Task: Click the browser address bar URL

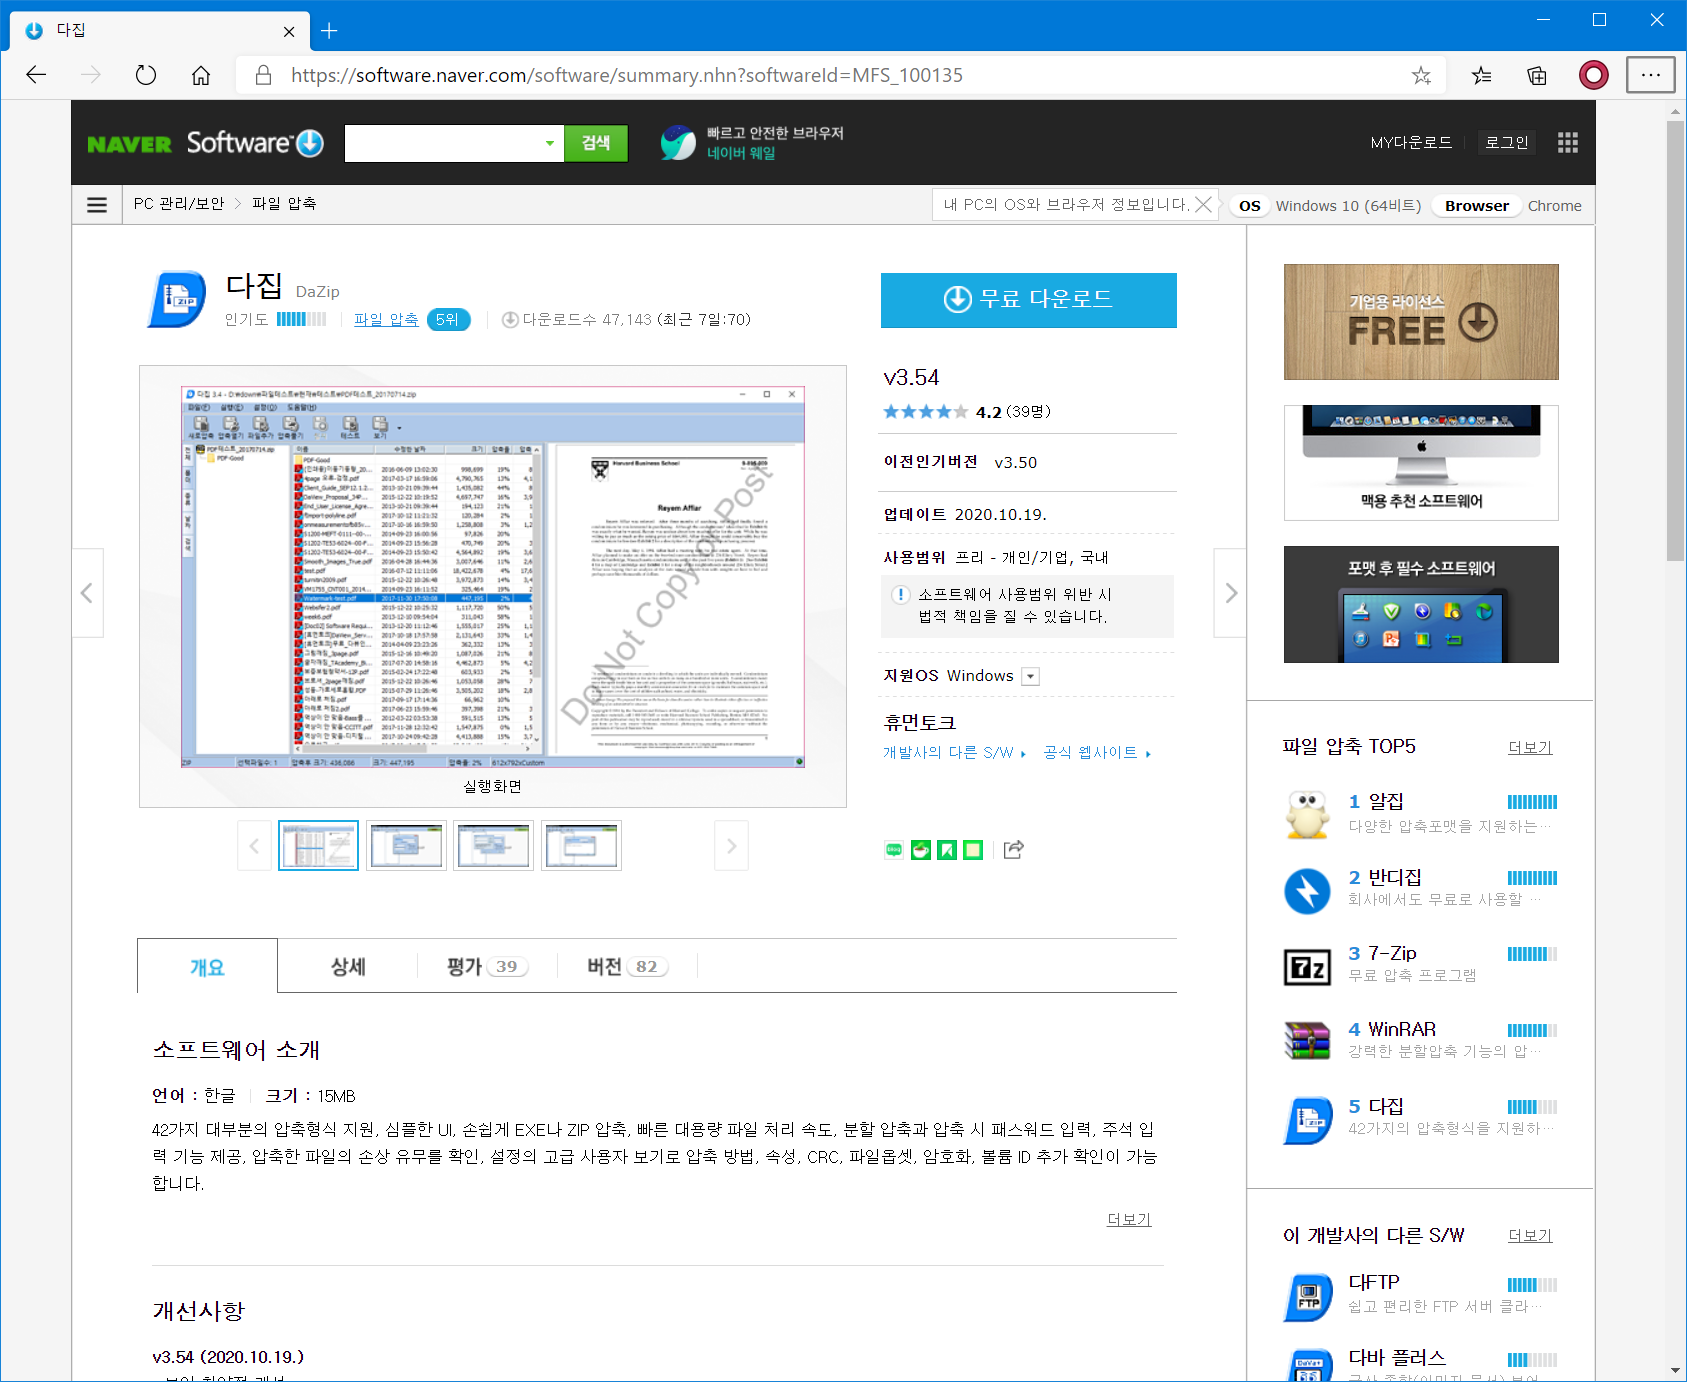Action: click(627, 75)
